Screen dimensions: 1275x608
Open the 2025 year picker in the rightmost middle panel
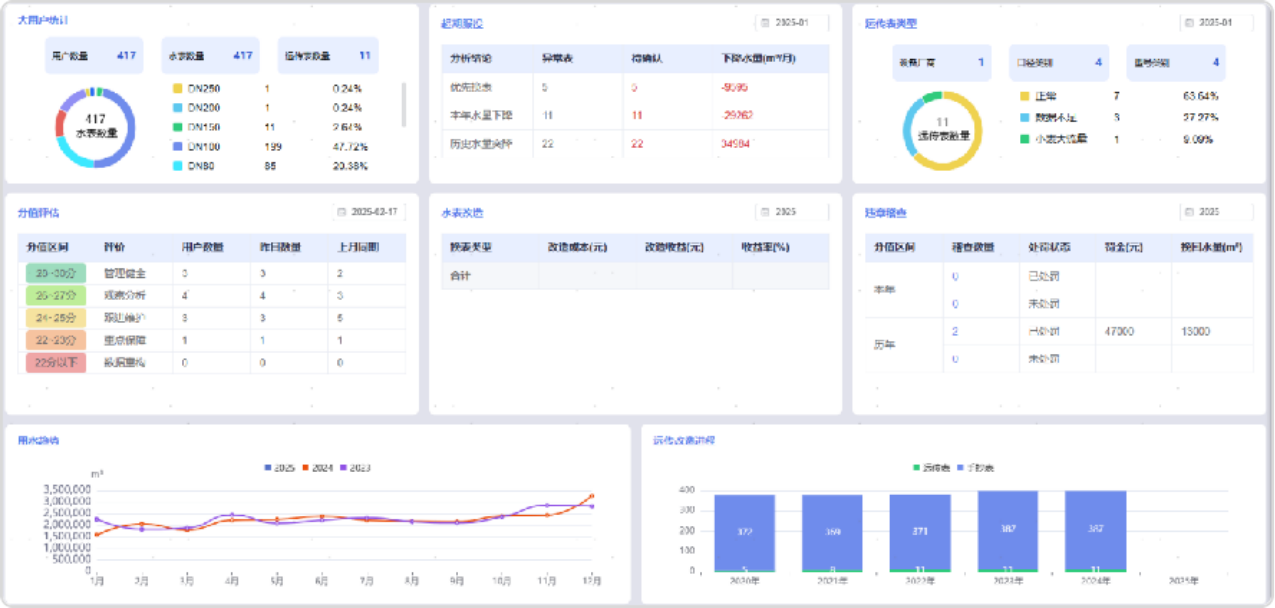tap(1215, 212)
